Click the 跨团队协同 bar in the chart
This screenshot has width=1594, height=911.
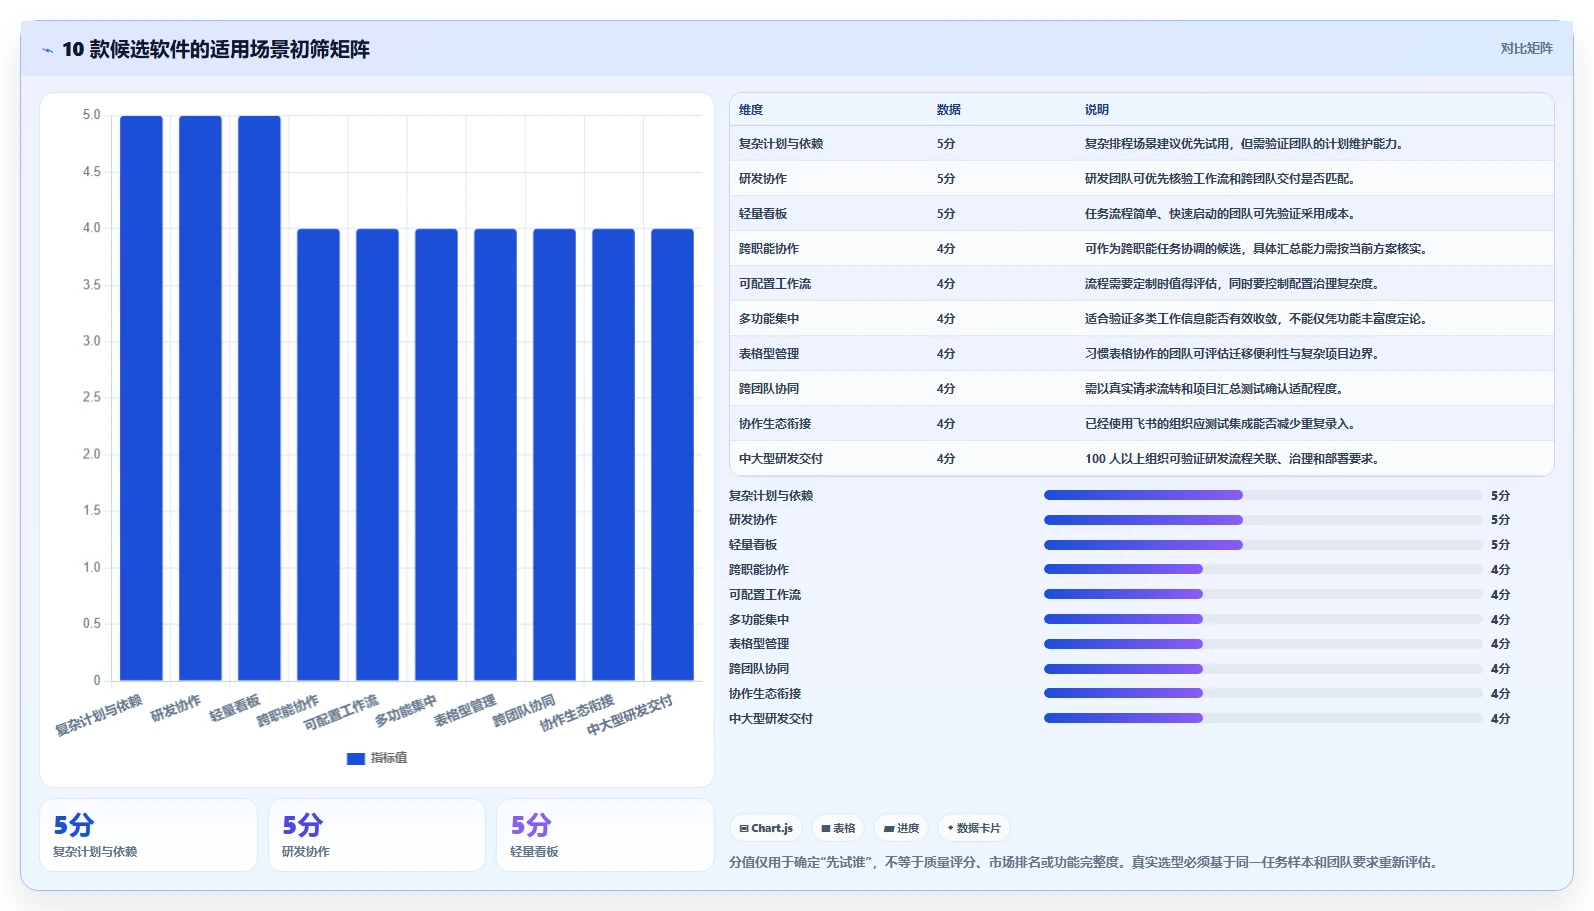(554, 455)
